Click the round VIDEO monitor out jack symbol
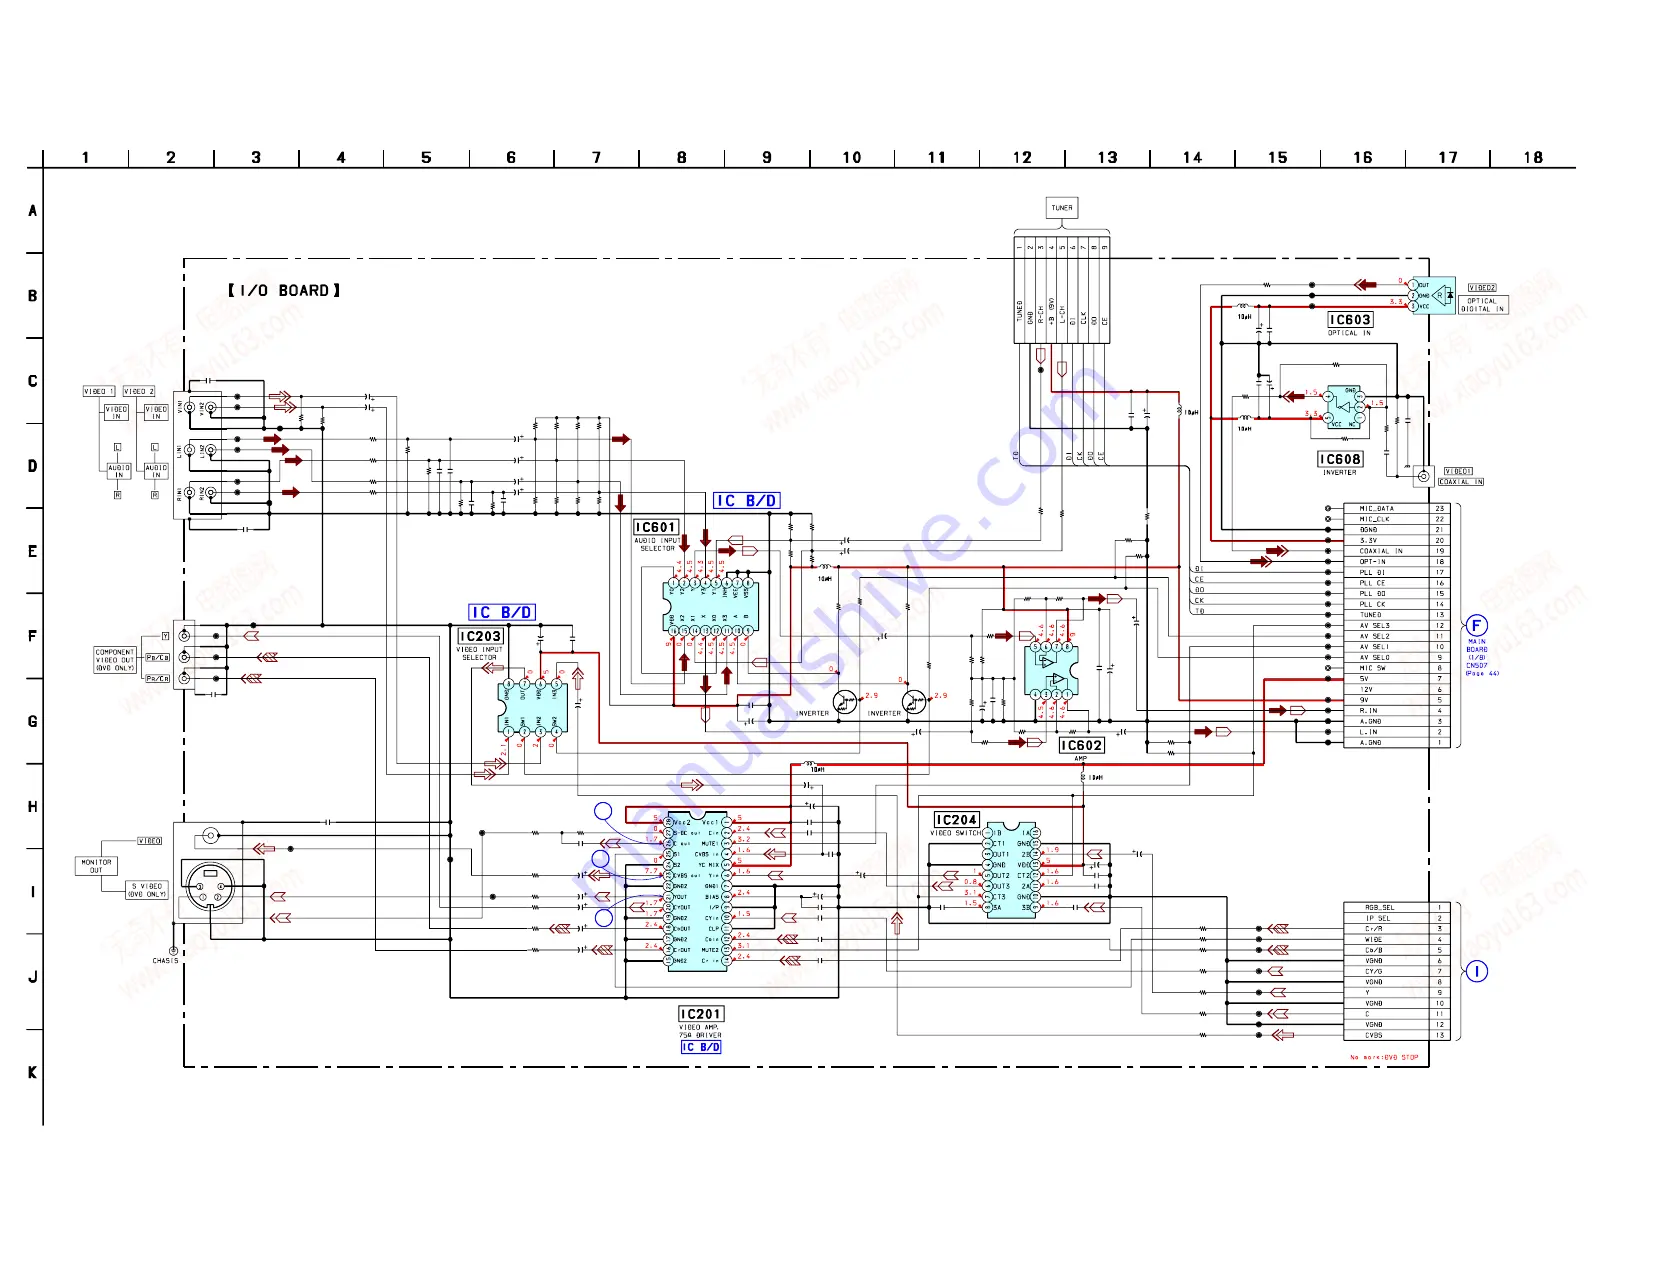 pos(210,835)
